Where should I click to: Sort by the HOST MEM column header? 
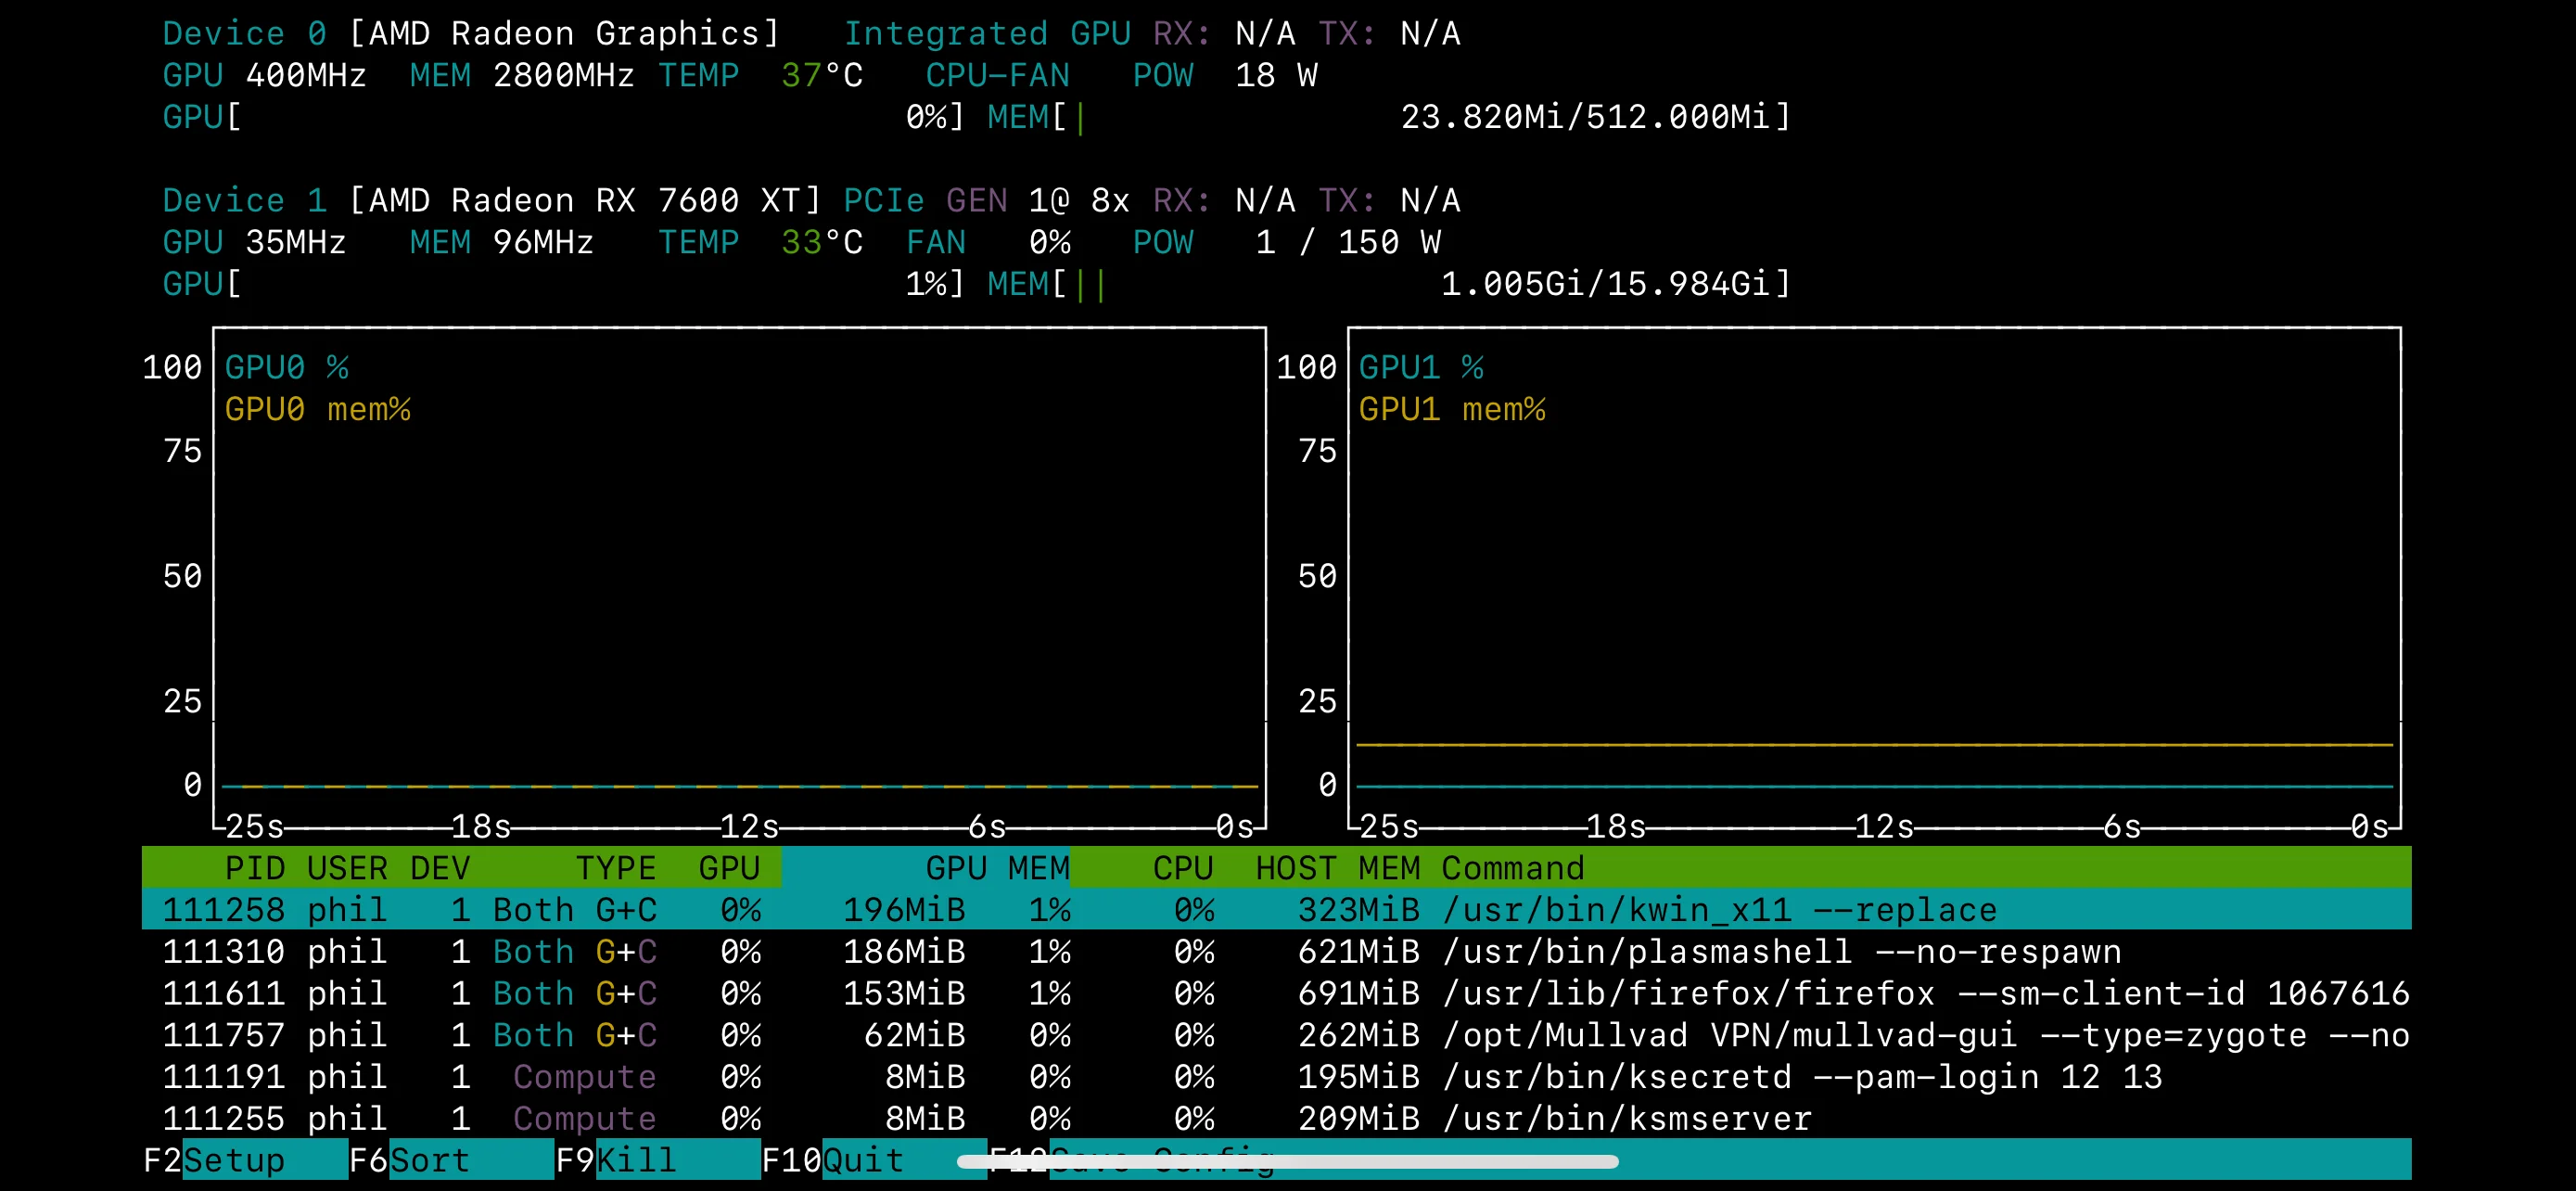click(1337, 868)
